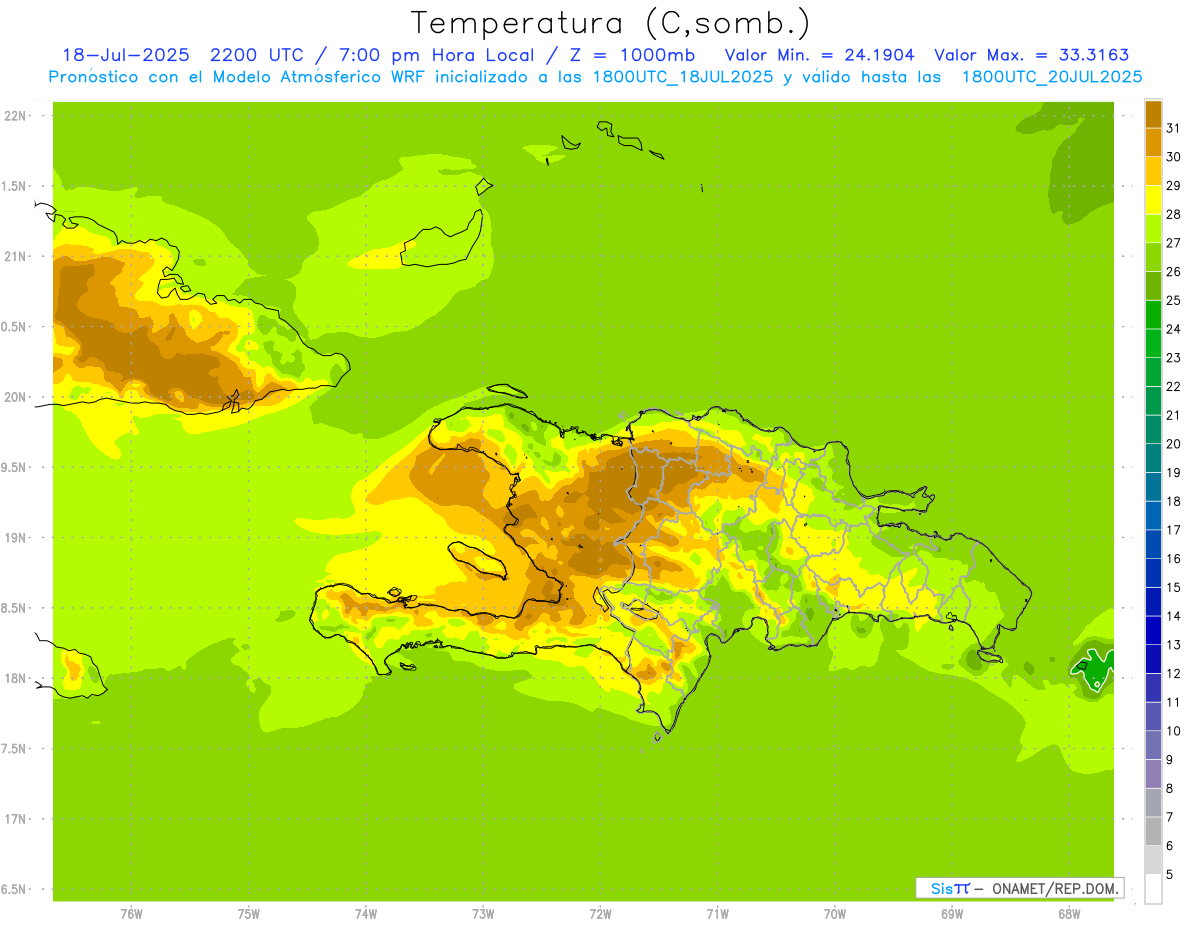Click the '21N' latitude axis label

point(15,256)
